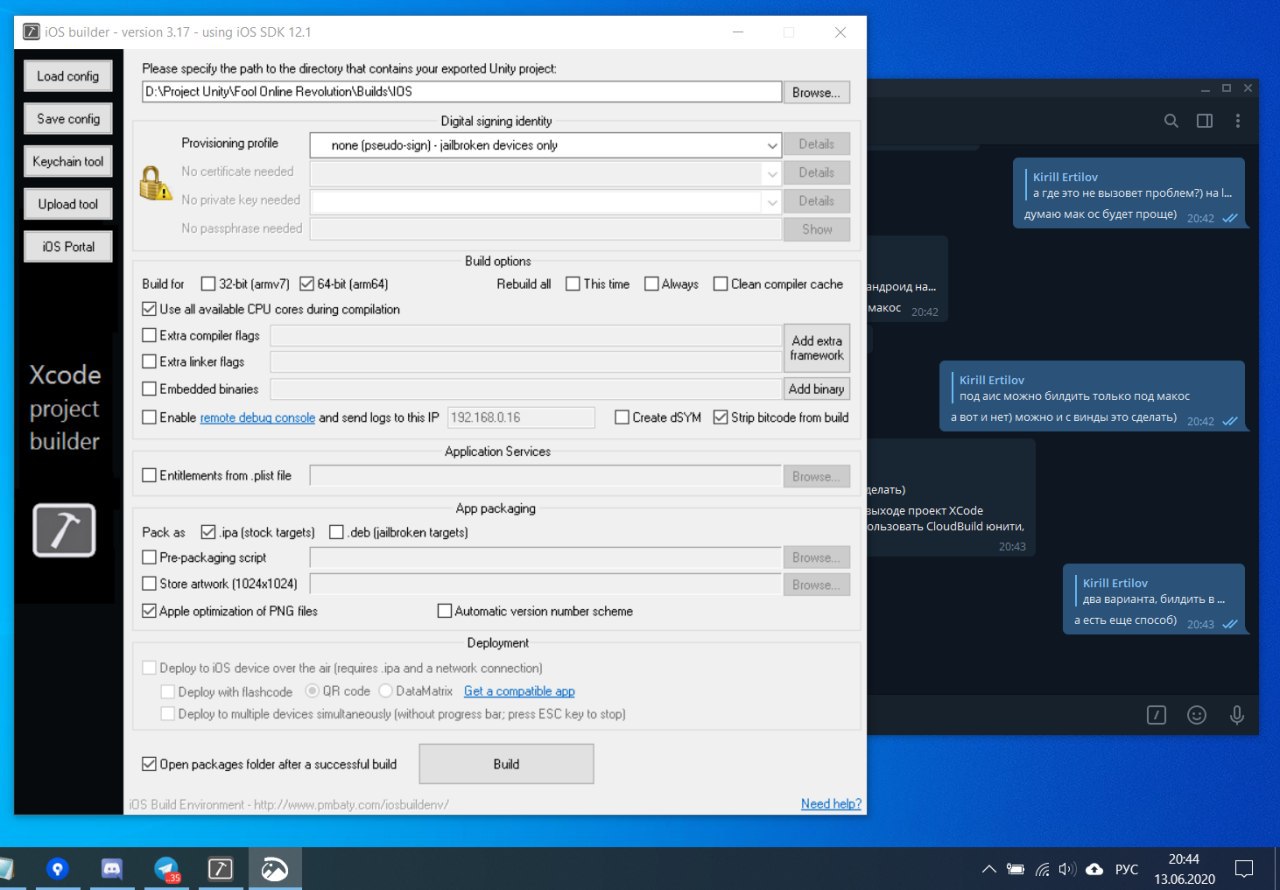Image resolution: width=1280 pixels, height=890 pixels.
Task: Click the iOS builder taskbar icon
Action: (220, 869)
